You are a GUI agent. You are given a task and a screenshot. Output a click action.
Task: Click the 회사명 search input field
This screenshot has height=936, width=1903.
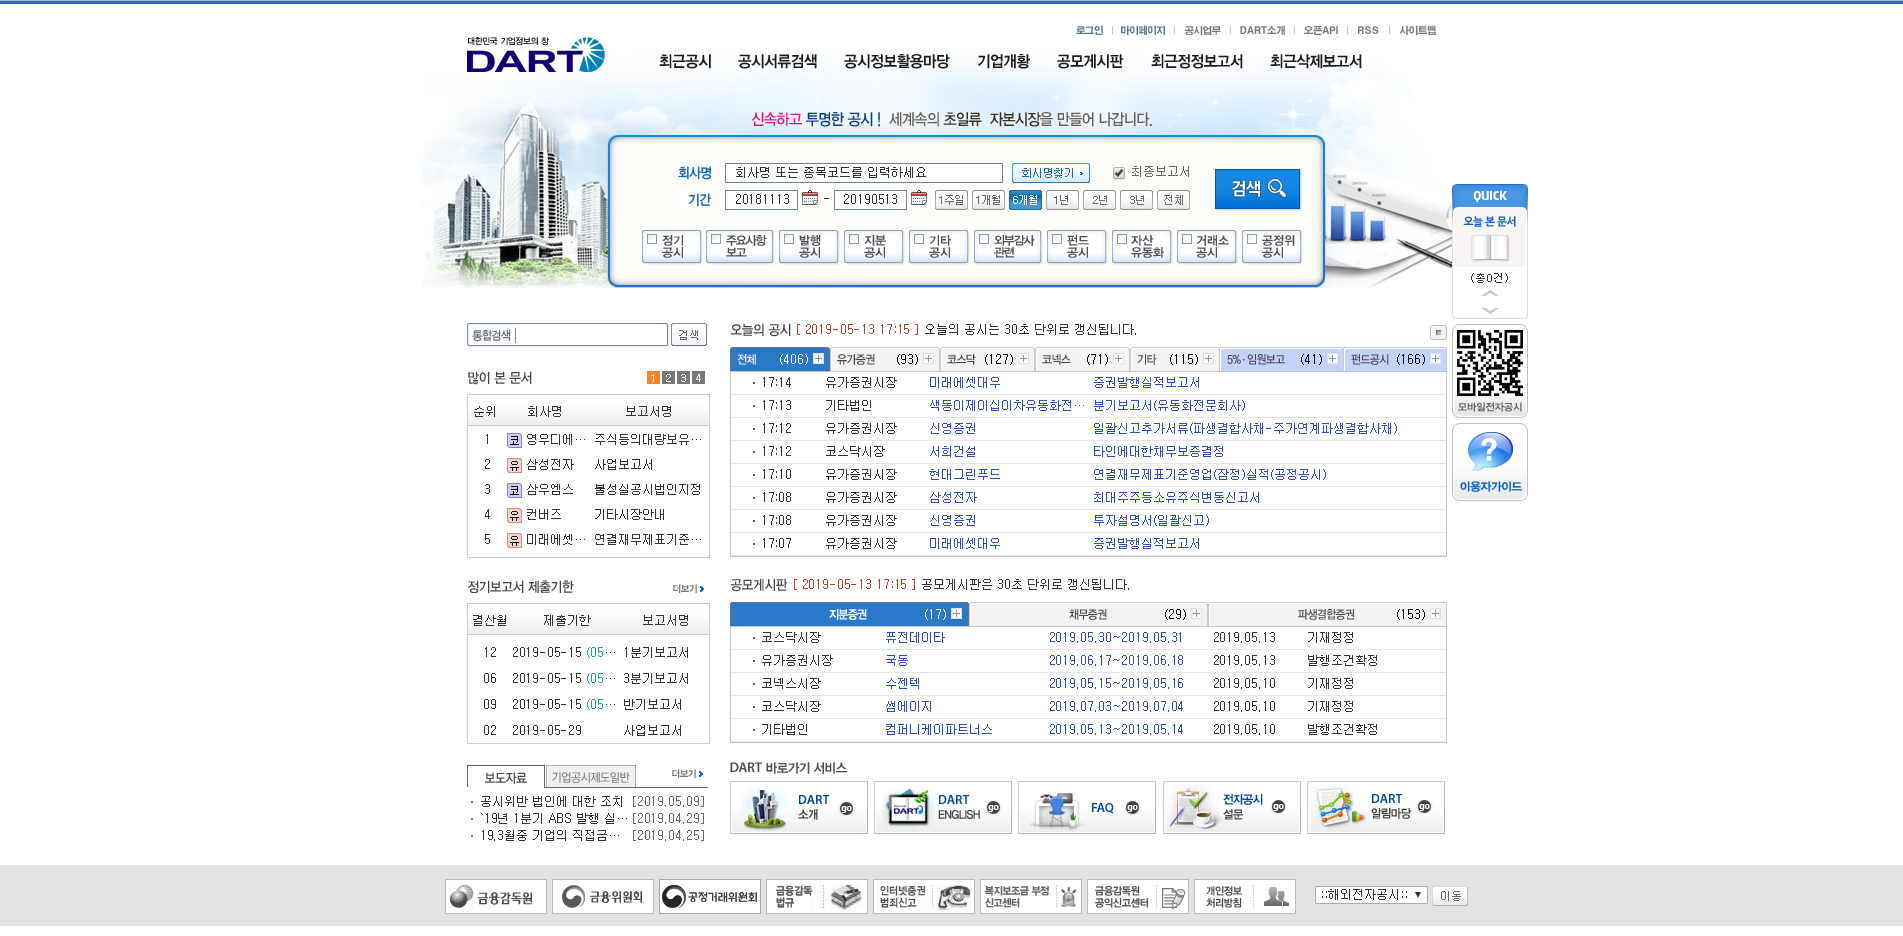coord(864,173)
